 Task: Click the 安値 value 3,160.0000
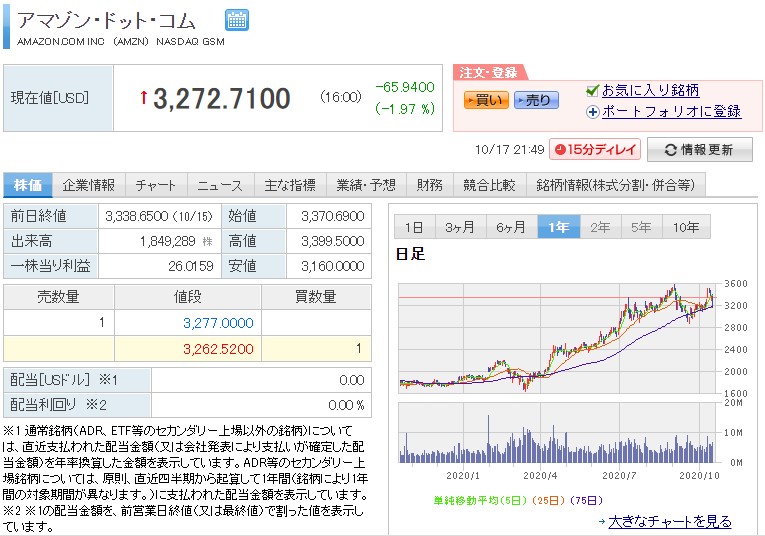333,266
